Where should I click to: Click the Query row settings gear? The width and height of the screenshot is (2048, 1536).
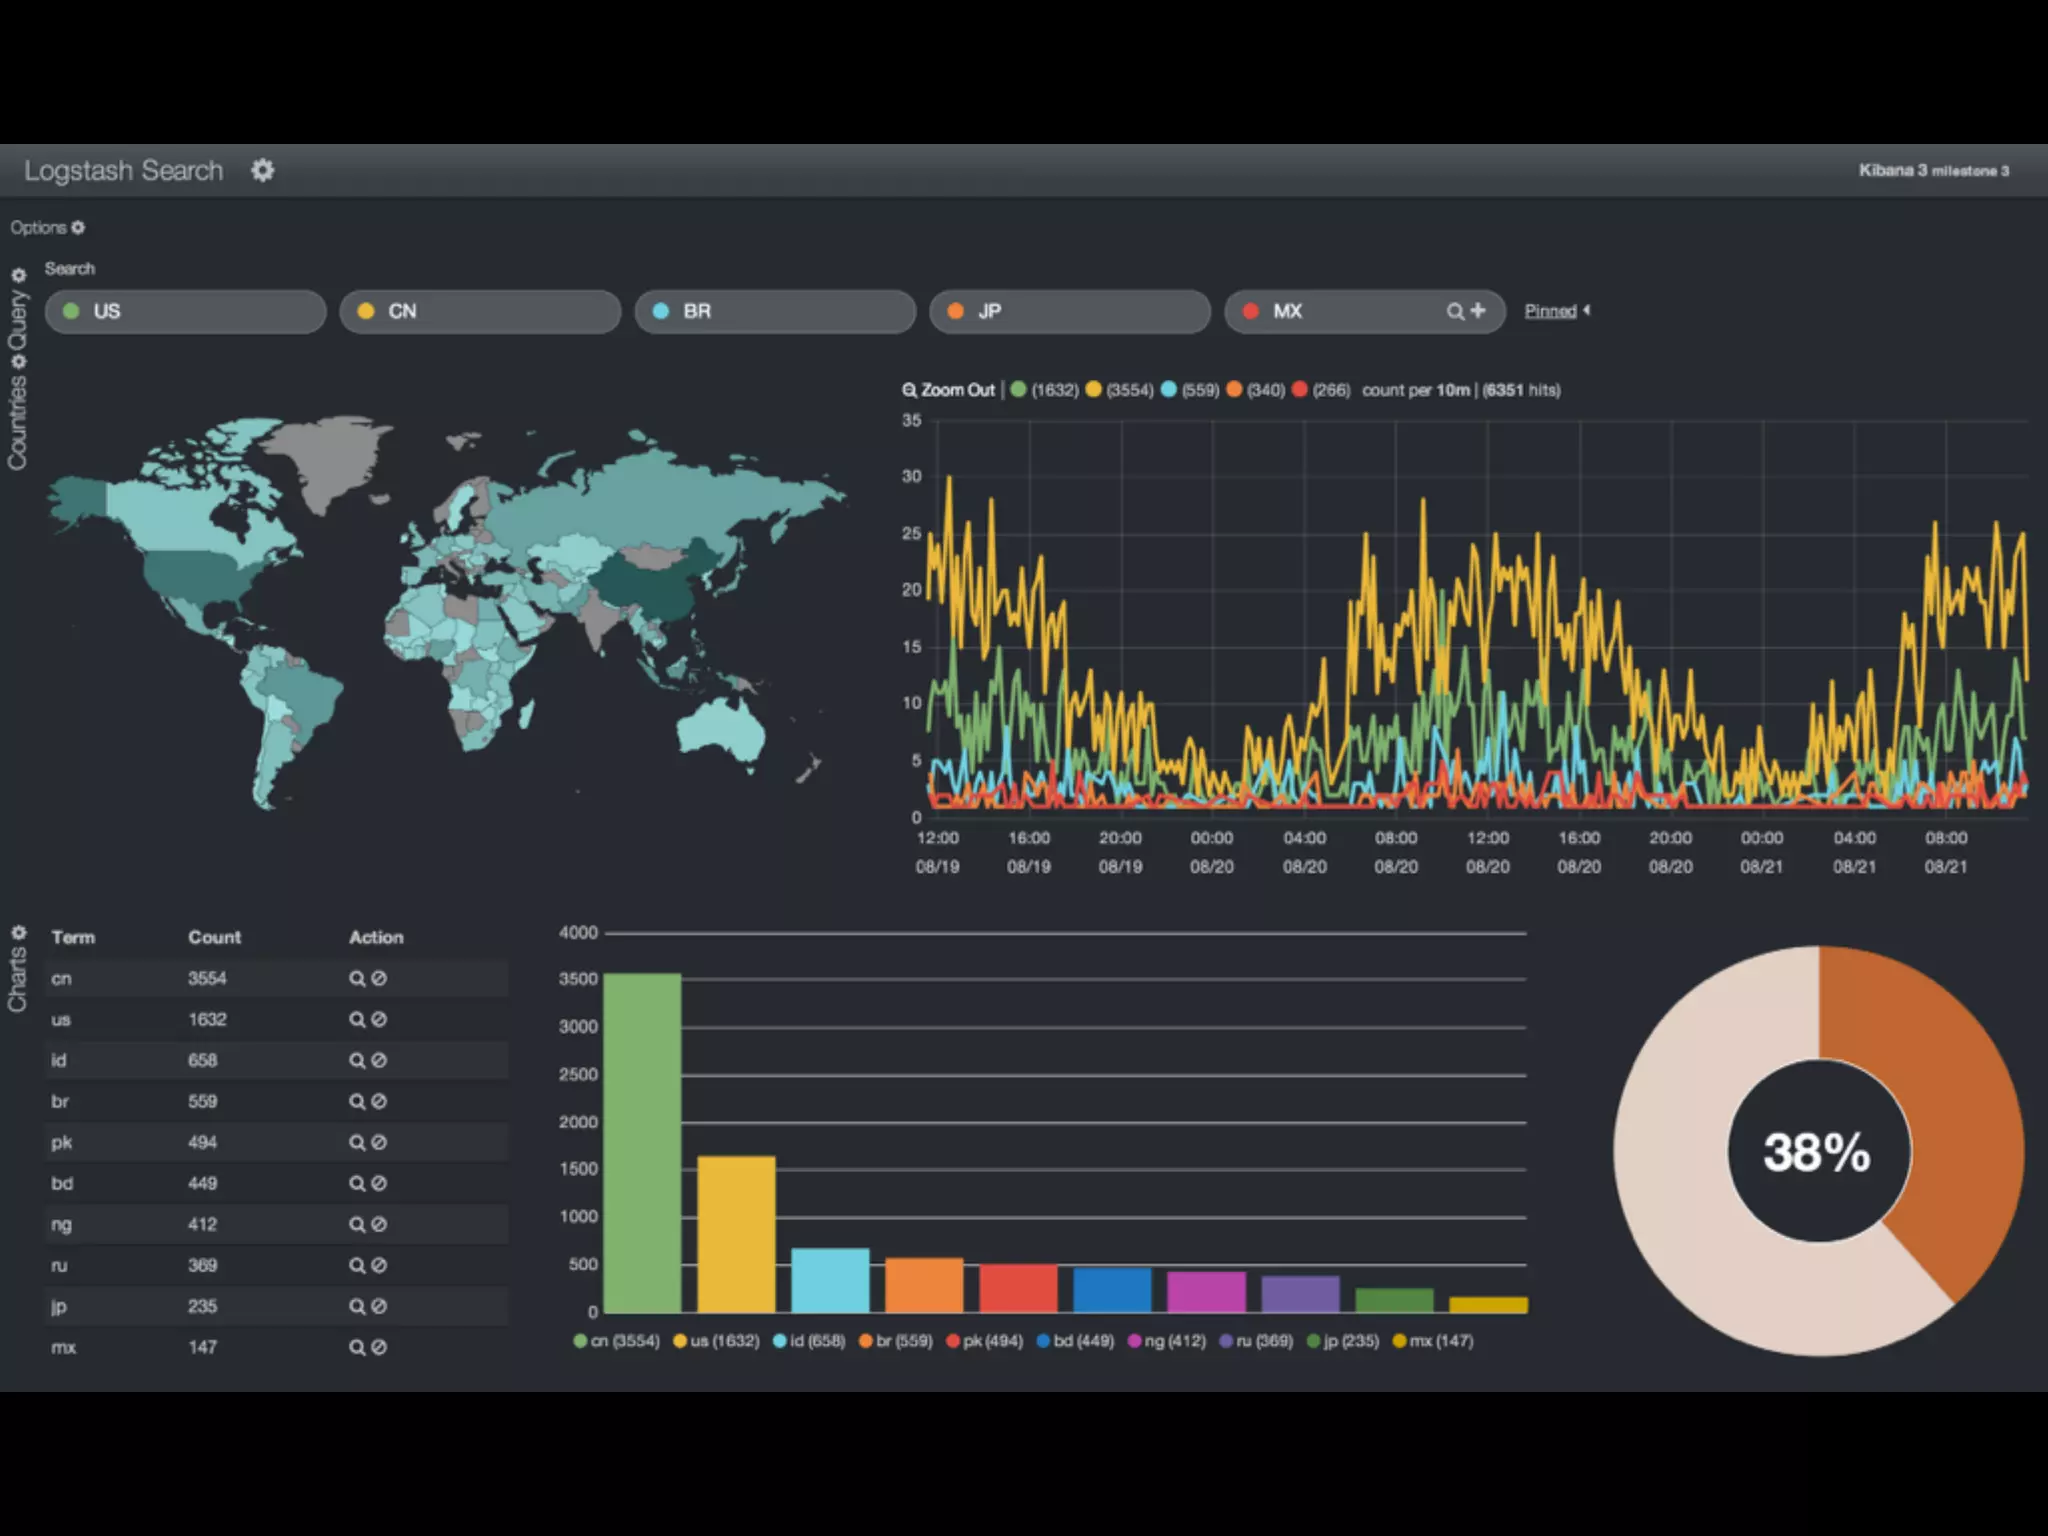(18, 275)
